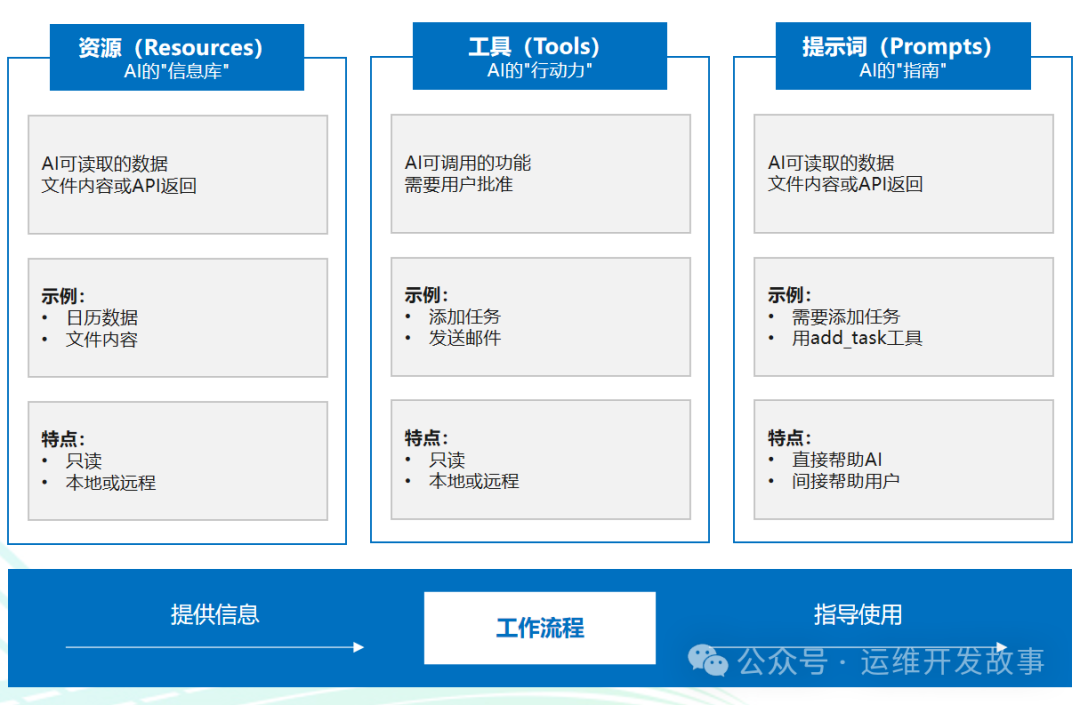1080x705 pixels.
Task: Click the 示例: label under Prompts
Action: [x=789, y=295]
